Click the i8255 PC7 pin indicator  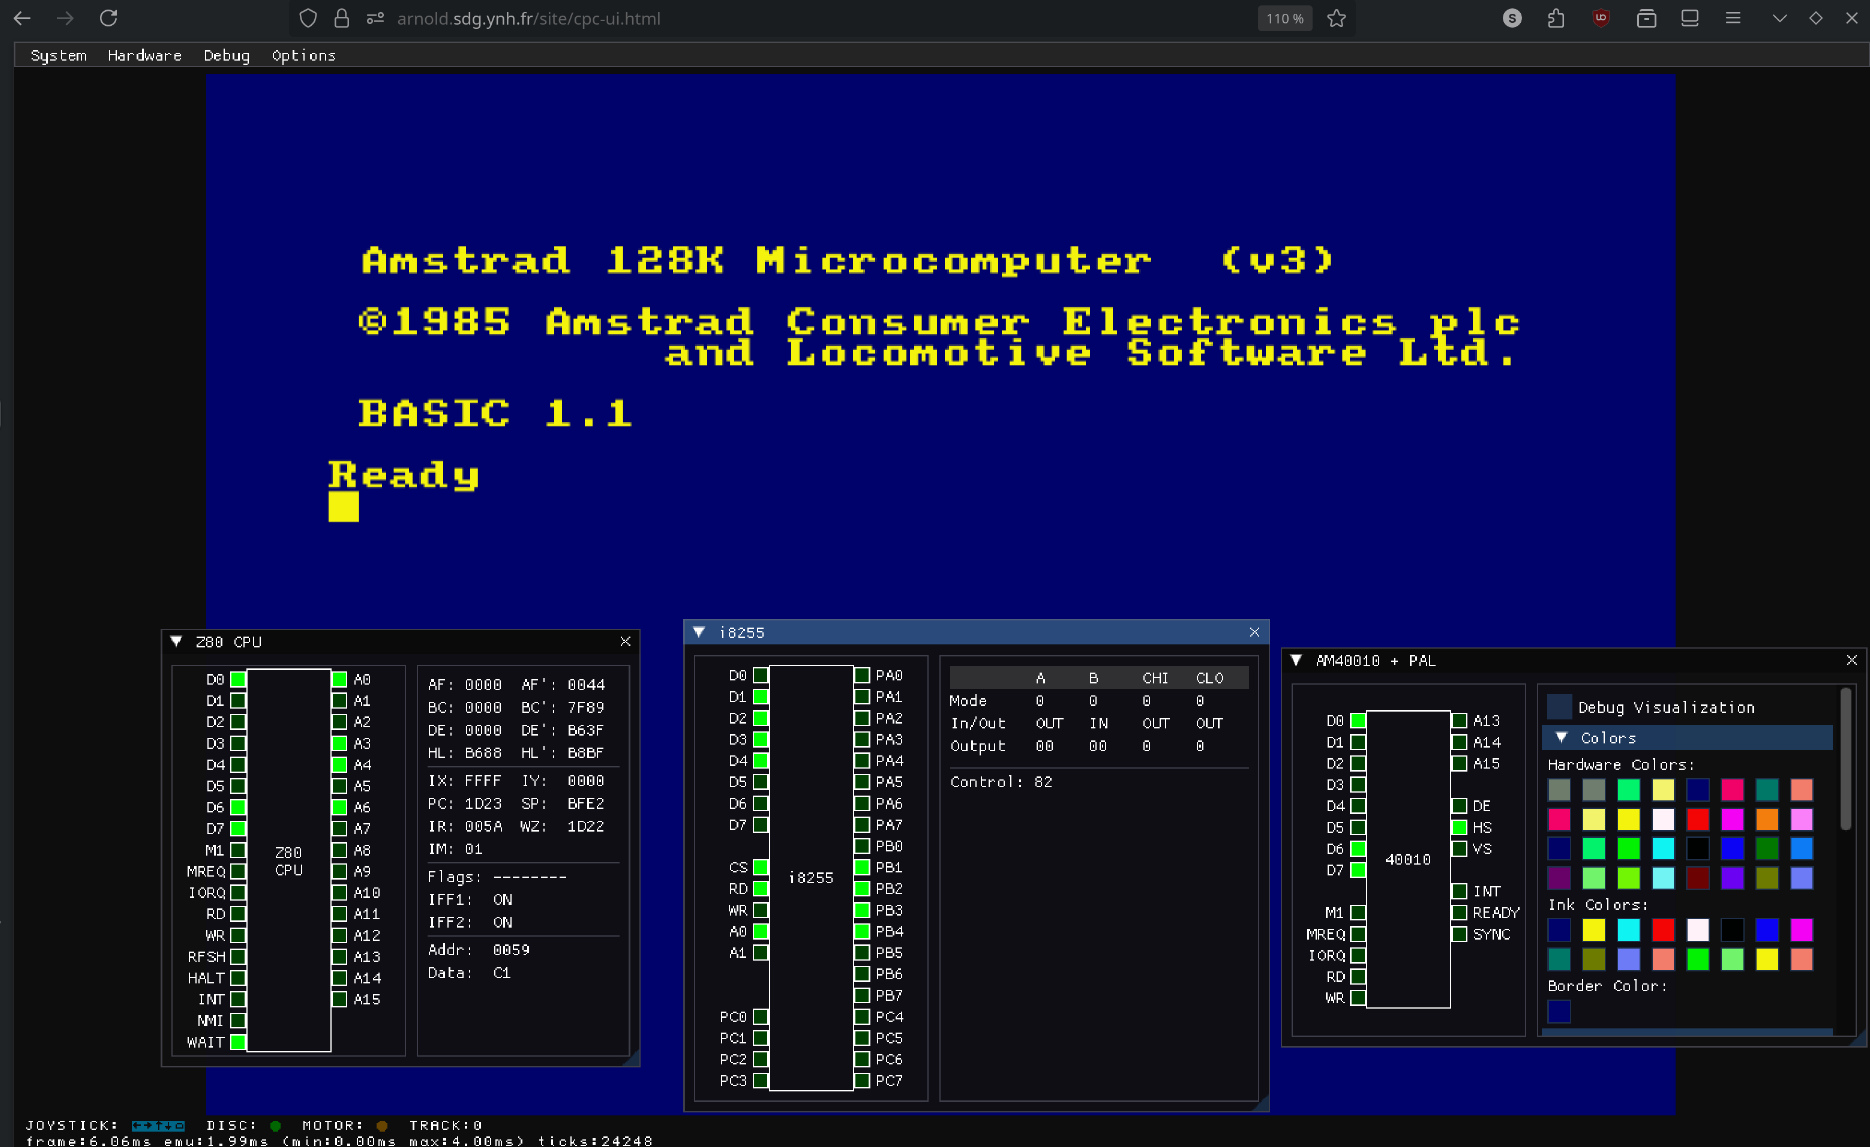tap(862, 1080)
